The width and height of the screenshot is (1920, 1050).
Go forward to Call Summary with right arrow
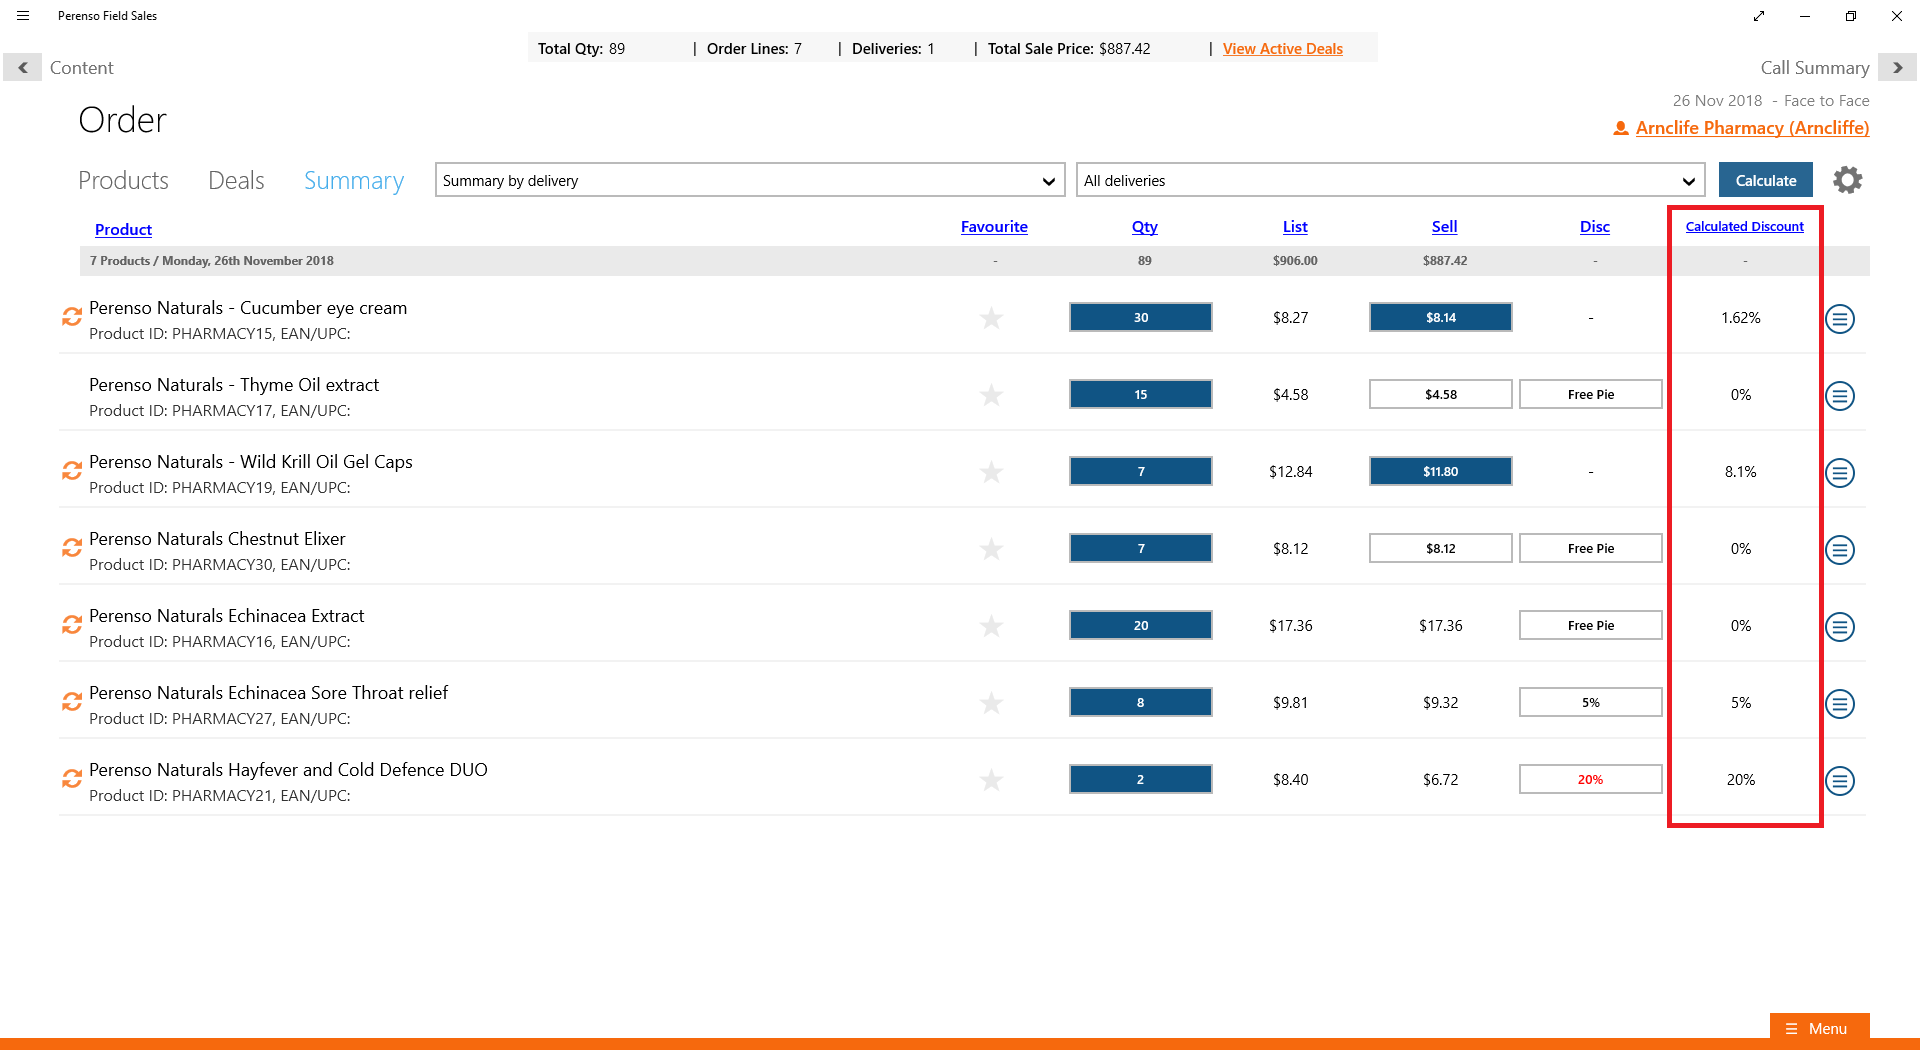coord(1897,67)
